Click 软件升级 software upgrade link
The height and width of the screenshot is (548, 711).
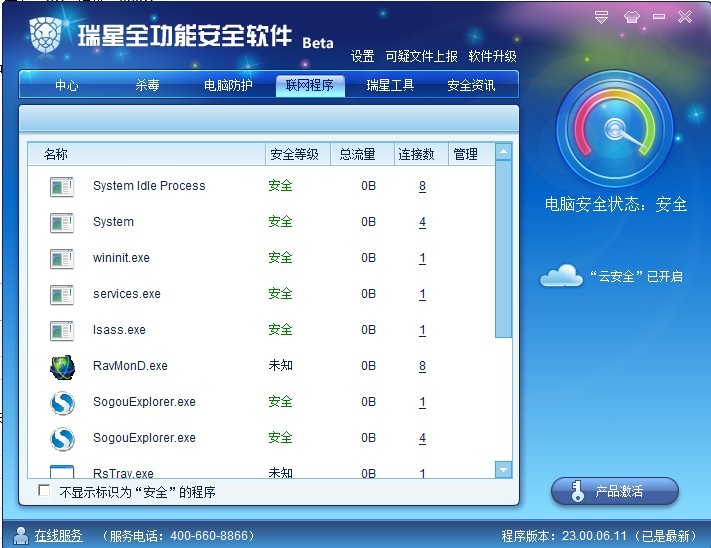[492, 56]
